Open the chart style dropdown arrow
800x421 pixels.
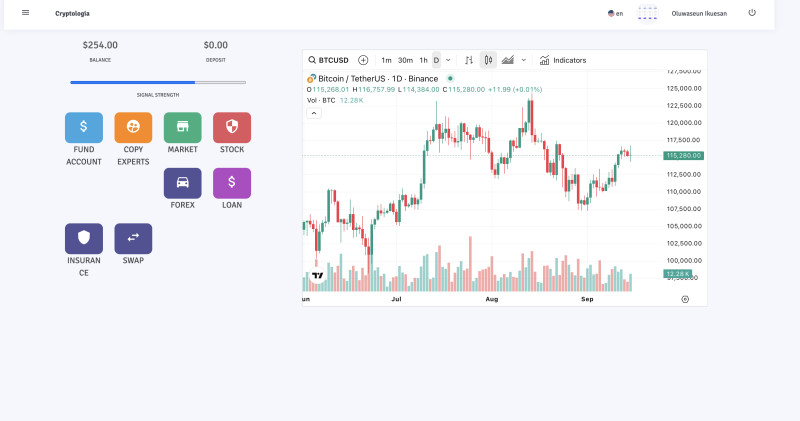tap(525, 60)
